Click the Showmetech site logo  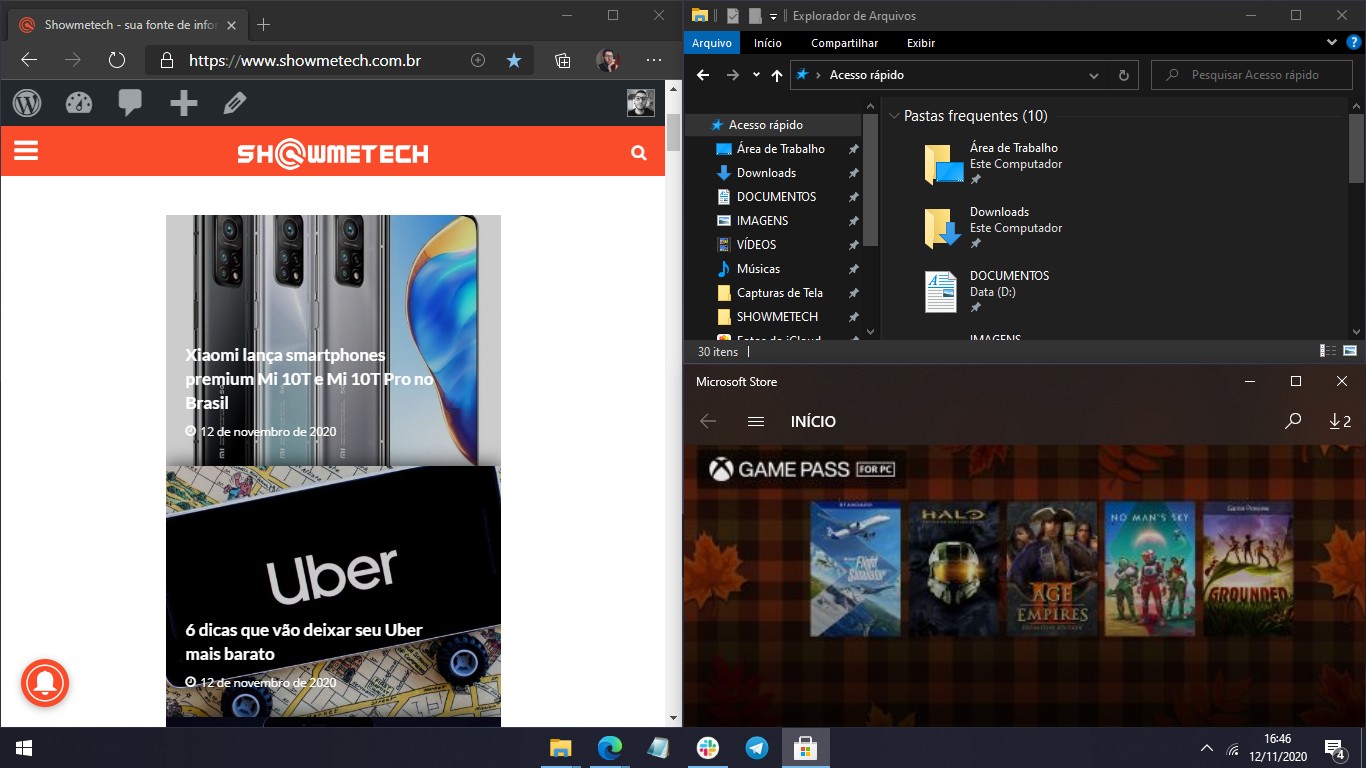coord(333,153)
